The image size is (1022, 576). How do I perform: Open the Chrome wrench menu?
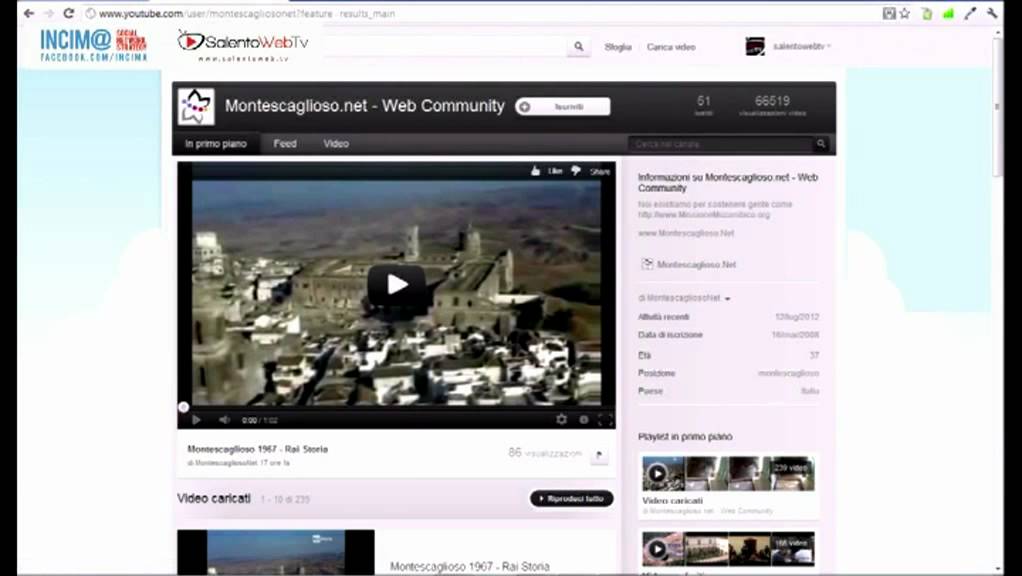pos(992,13)
